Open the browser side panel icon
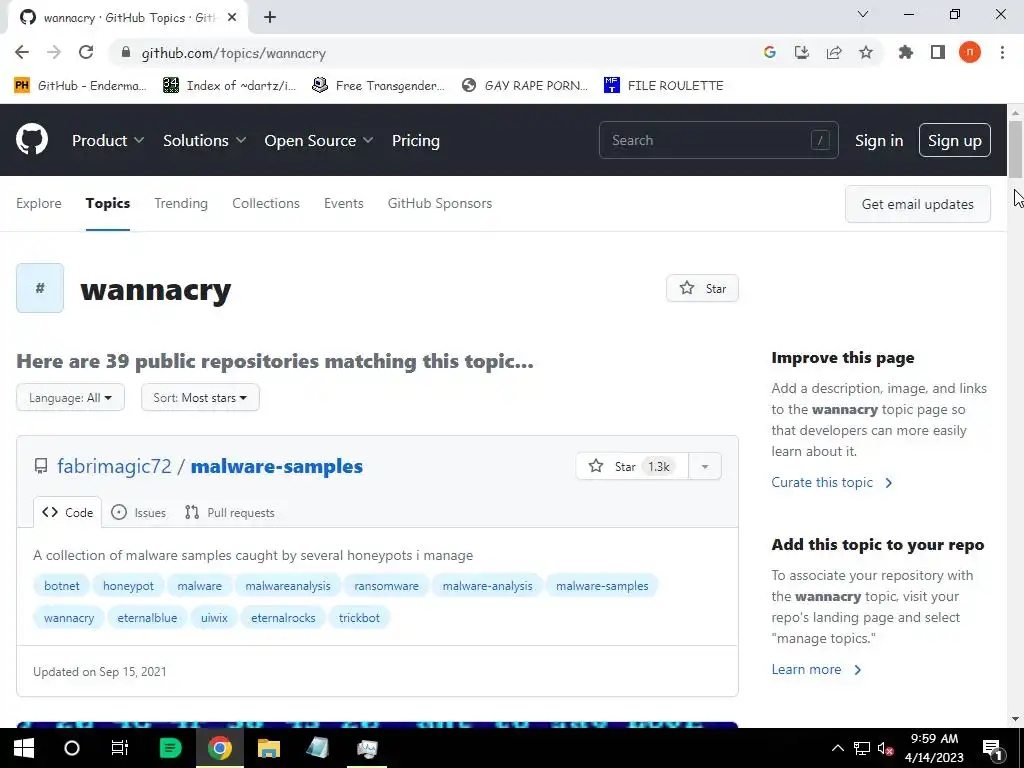 [x=938, y=52]
